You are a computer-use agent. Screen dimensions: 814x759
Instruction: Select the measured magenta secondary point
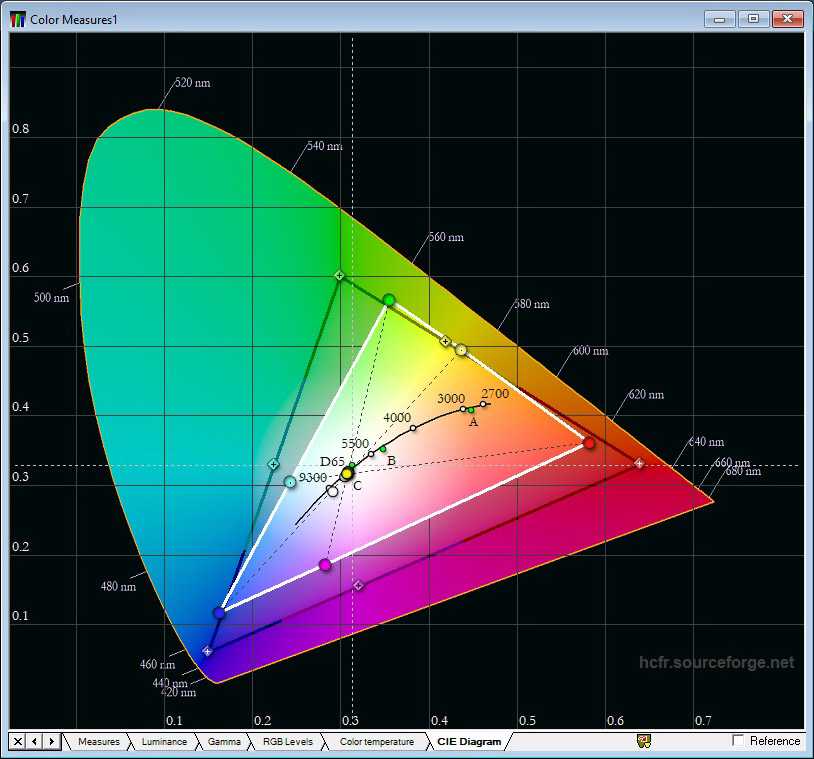point(325,565)
